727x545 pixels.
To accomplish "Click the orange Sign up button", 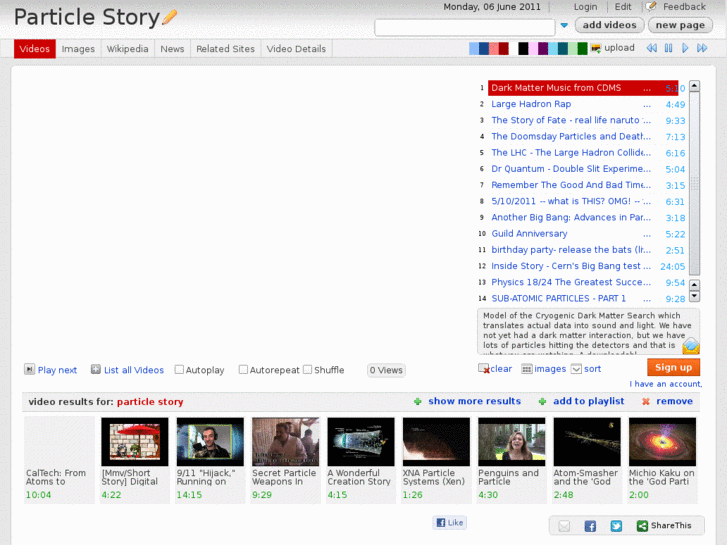I will tap(673, 367).
